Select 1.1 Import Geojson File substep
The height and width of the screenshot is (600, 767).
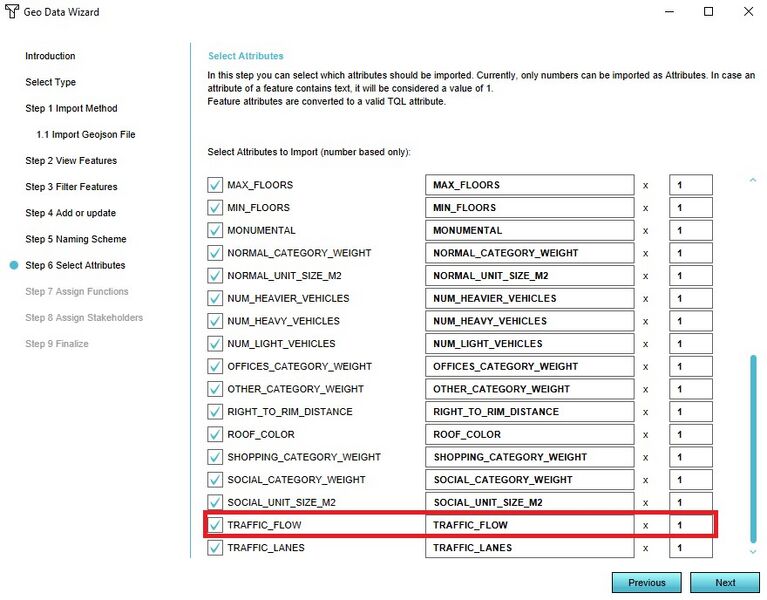coord(85,134)
